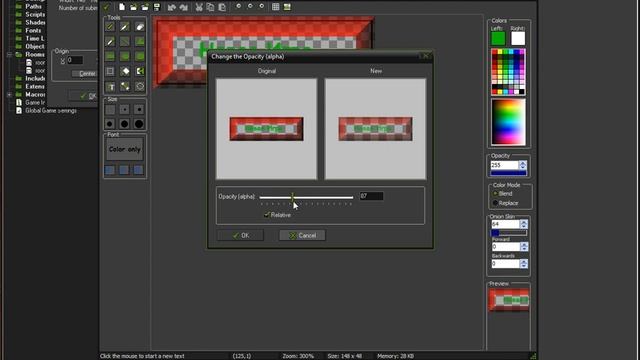Paste from clipboard using the paste icon
640x360 pixels.
pyautogui.click(x=222, y=7)
